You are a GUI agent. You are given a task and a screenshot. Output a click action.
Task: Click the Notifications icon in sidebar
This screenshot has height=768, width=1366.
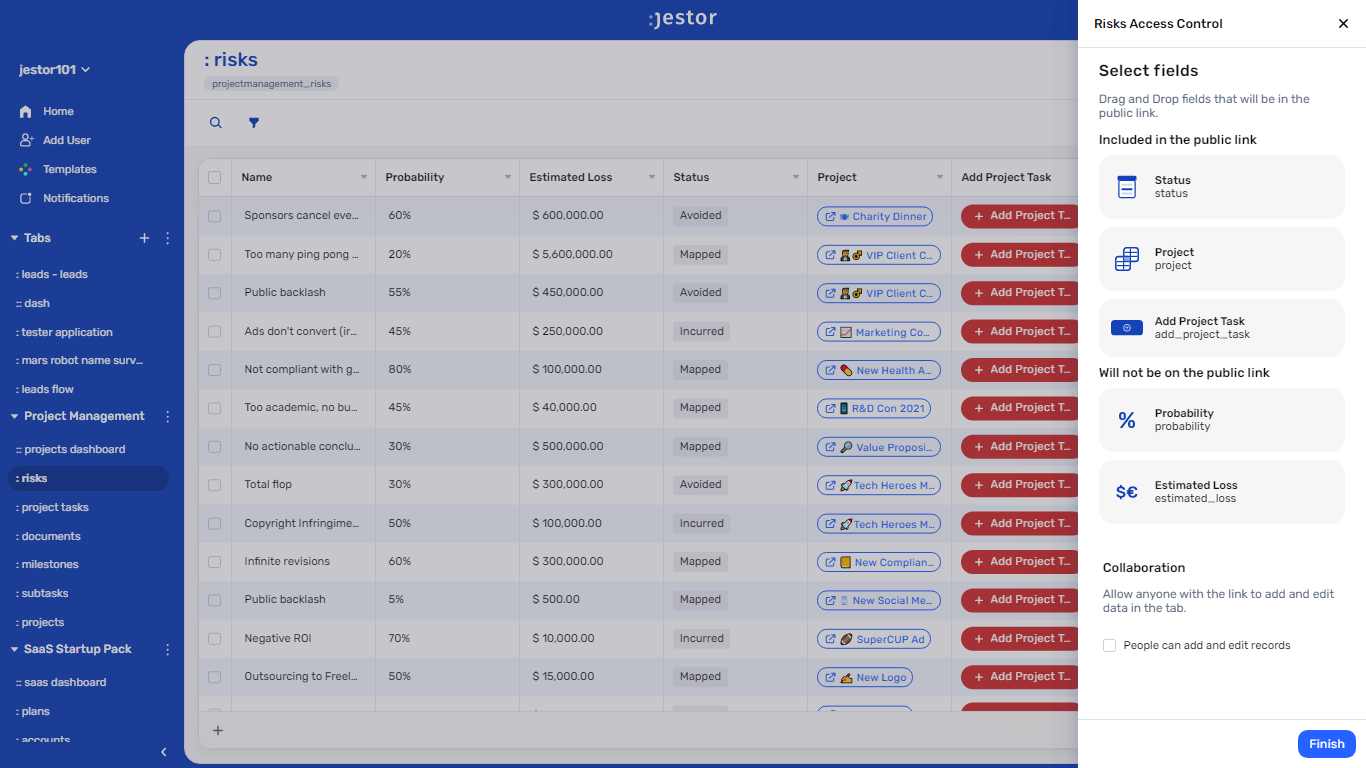(x=26, y=198)
